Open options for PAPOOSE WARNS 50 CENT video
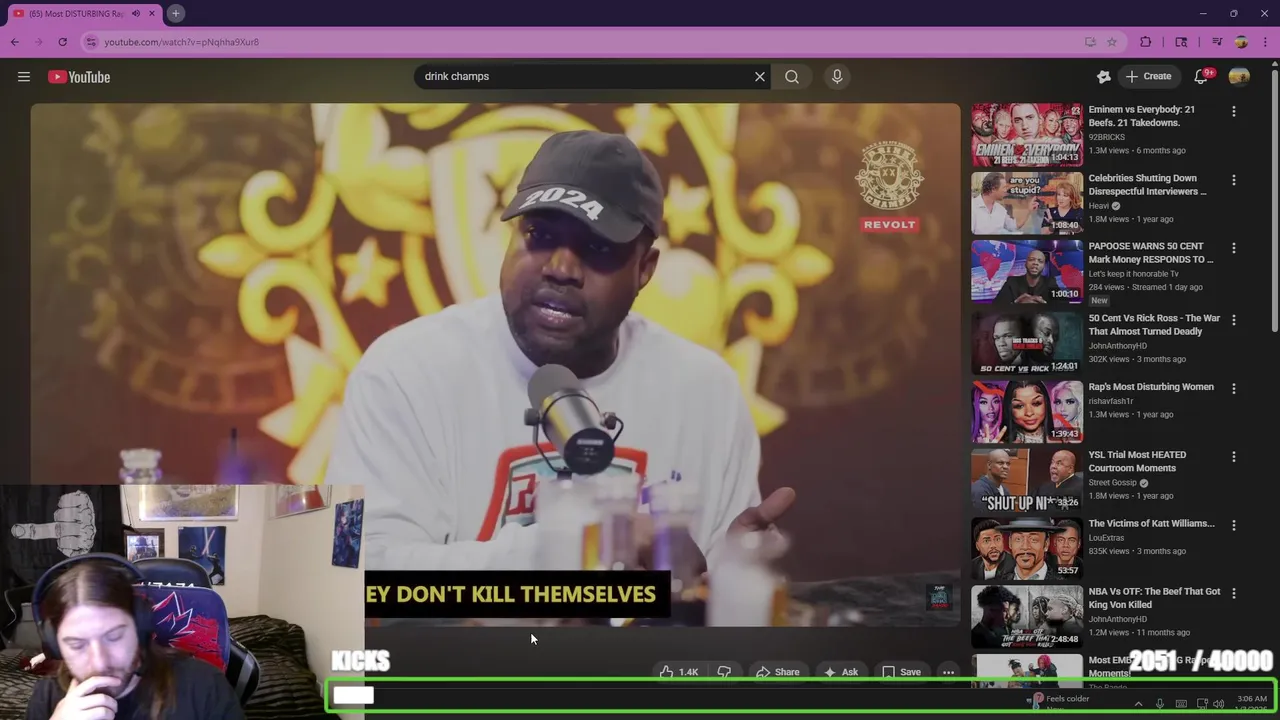This screenshot has height=720, width=1280. (x=1234, y=248)
